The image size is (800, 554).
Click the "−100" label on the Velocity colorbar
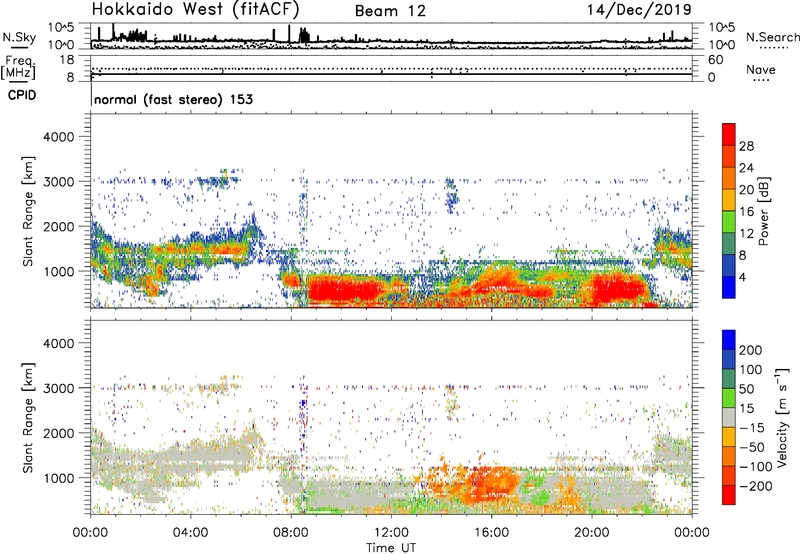pyautogui.click(x=756, y=467)
